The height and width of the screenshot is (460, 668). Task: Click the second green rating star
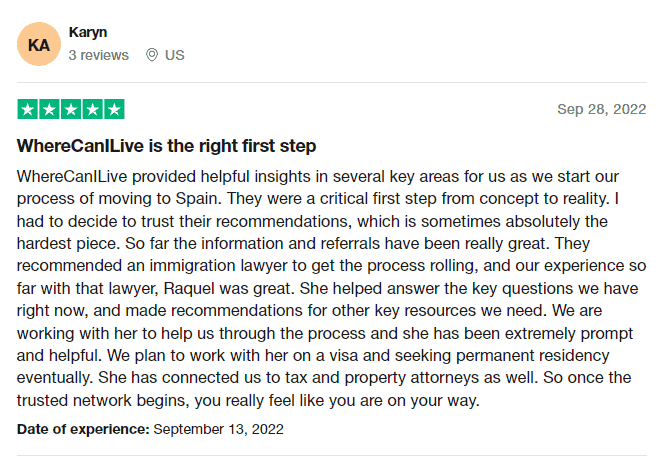(x=49, y=109)
